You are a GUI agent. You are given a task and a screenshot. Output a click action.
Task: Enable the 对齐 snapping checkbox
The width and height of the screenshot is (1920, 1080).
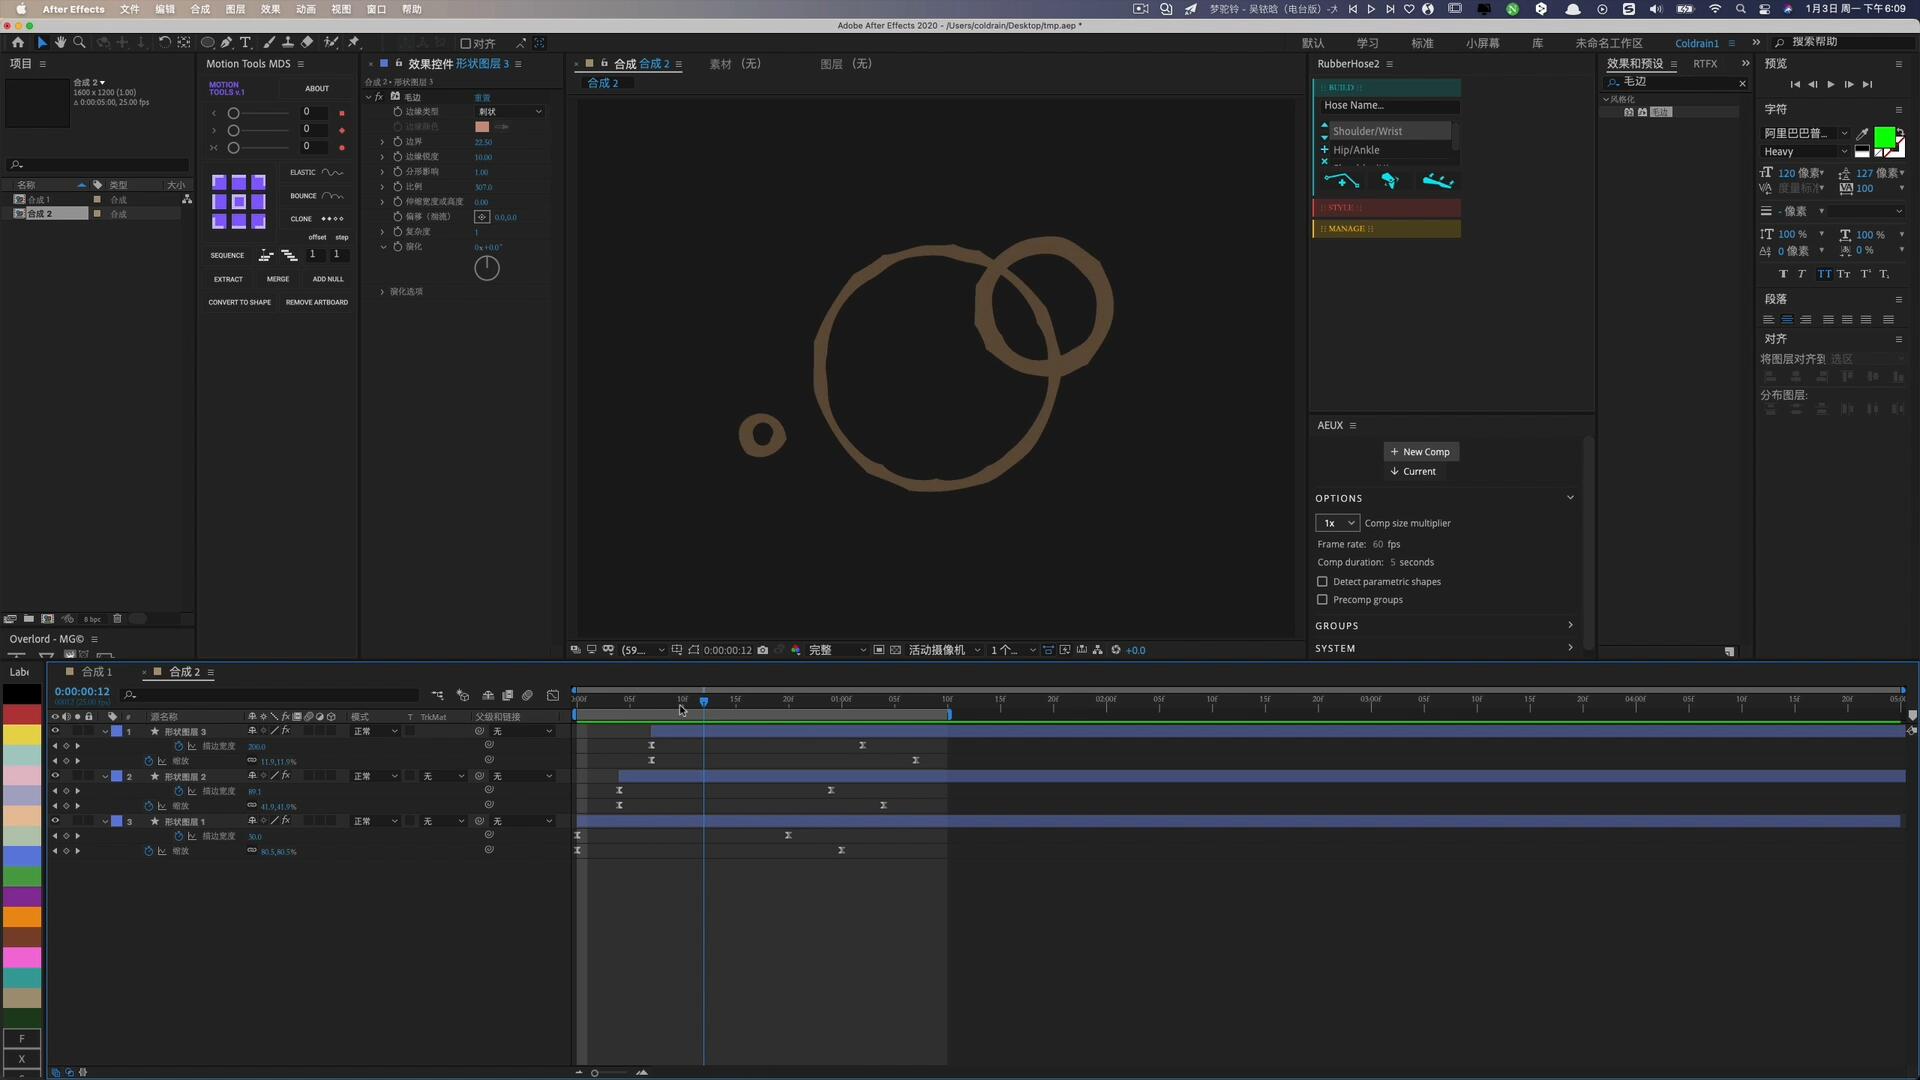tap(465, 44)
